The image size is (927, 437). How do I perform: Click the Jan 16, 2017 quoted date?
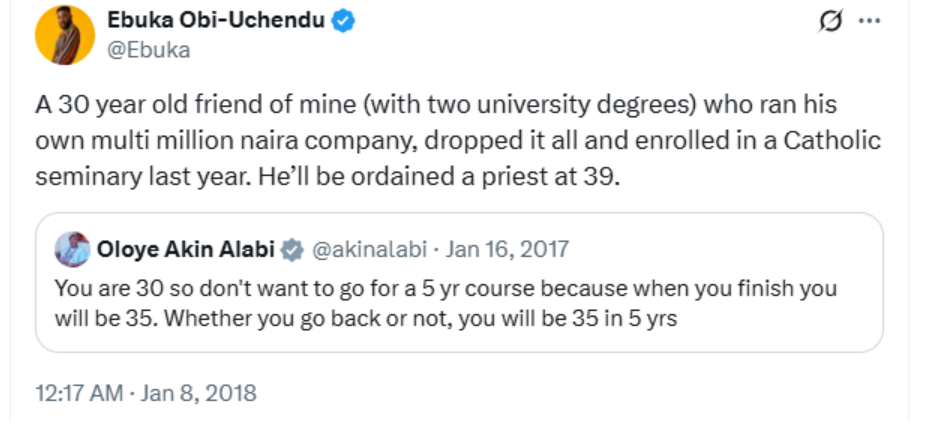tap(506, 250)
